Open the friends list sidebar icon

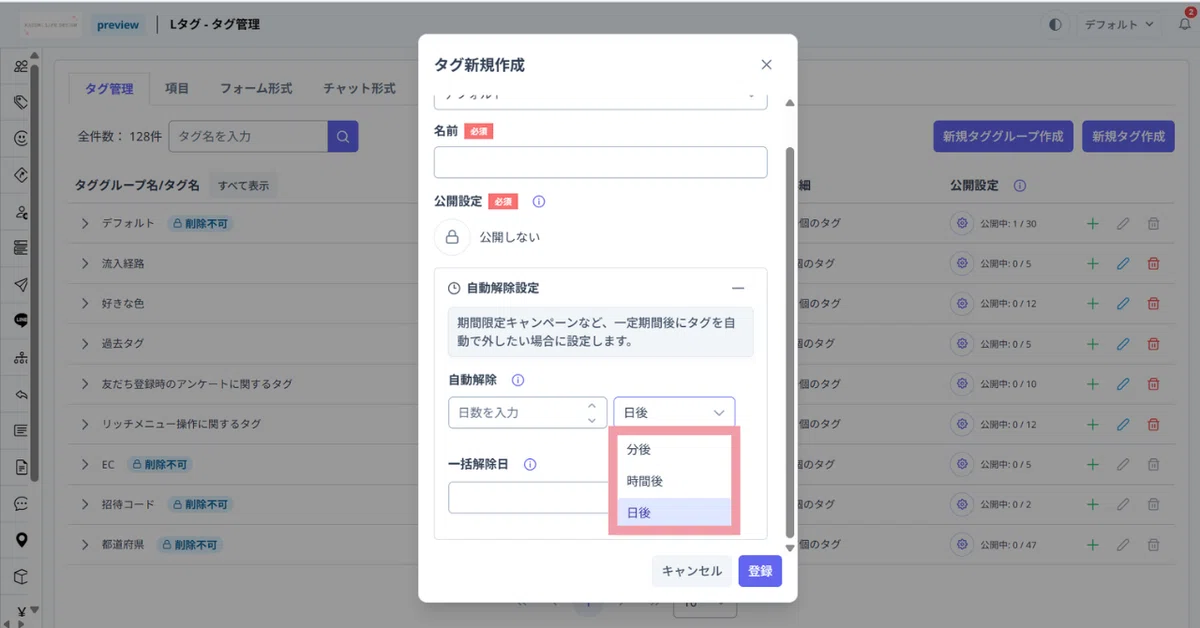coord(21,66)
